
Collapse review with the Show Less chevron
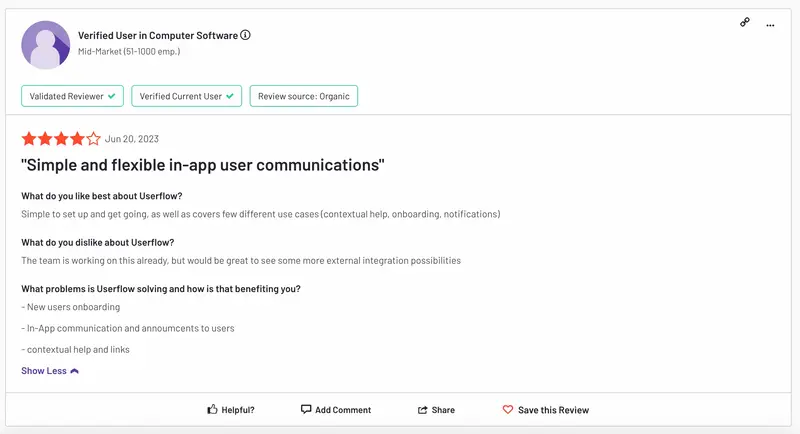74,371
